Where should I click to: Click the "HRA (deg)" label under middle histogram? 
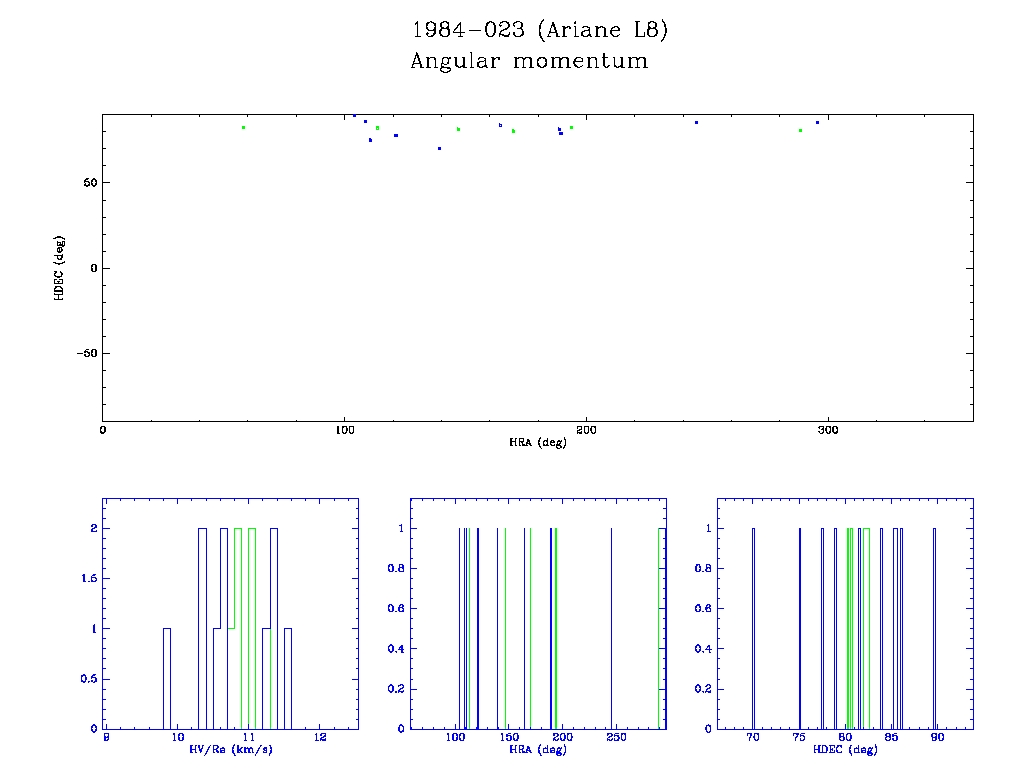(x=538, y=750)
